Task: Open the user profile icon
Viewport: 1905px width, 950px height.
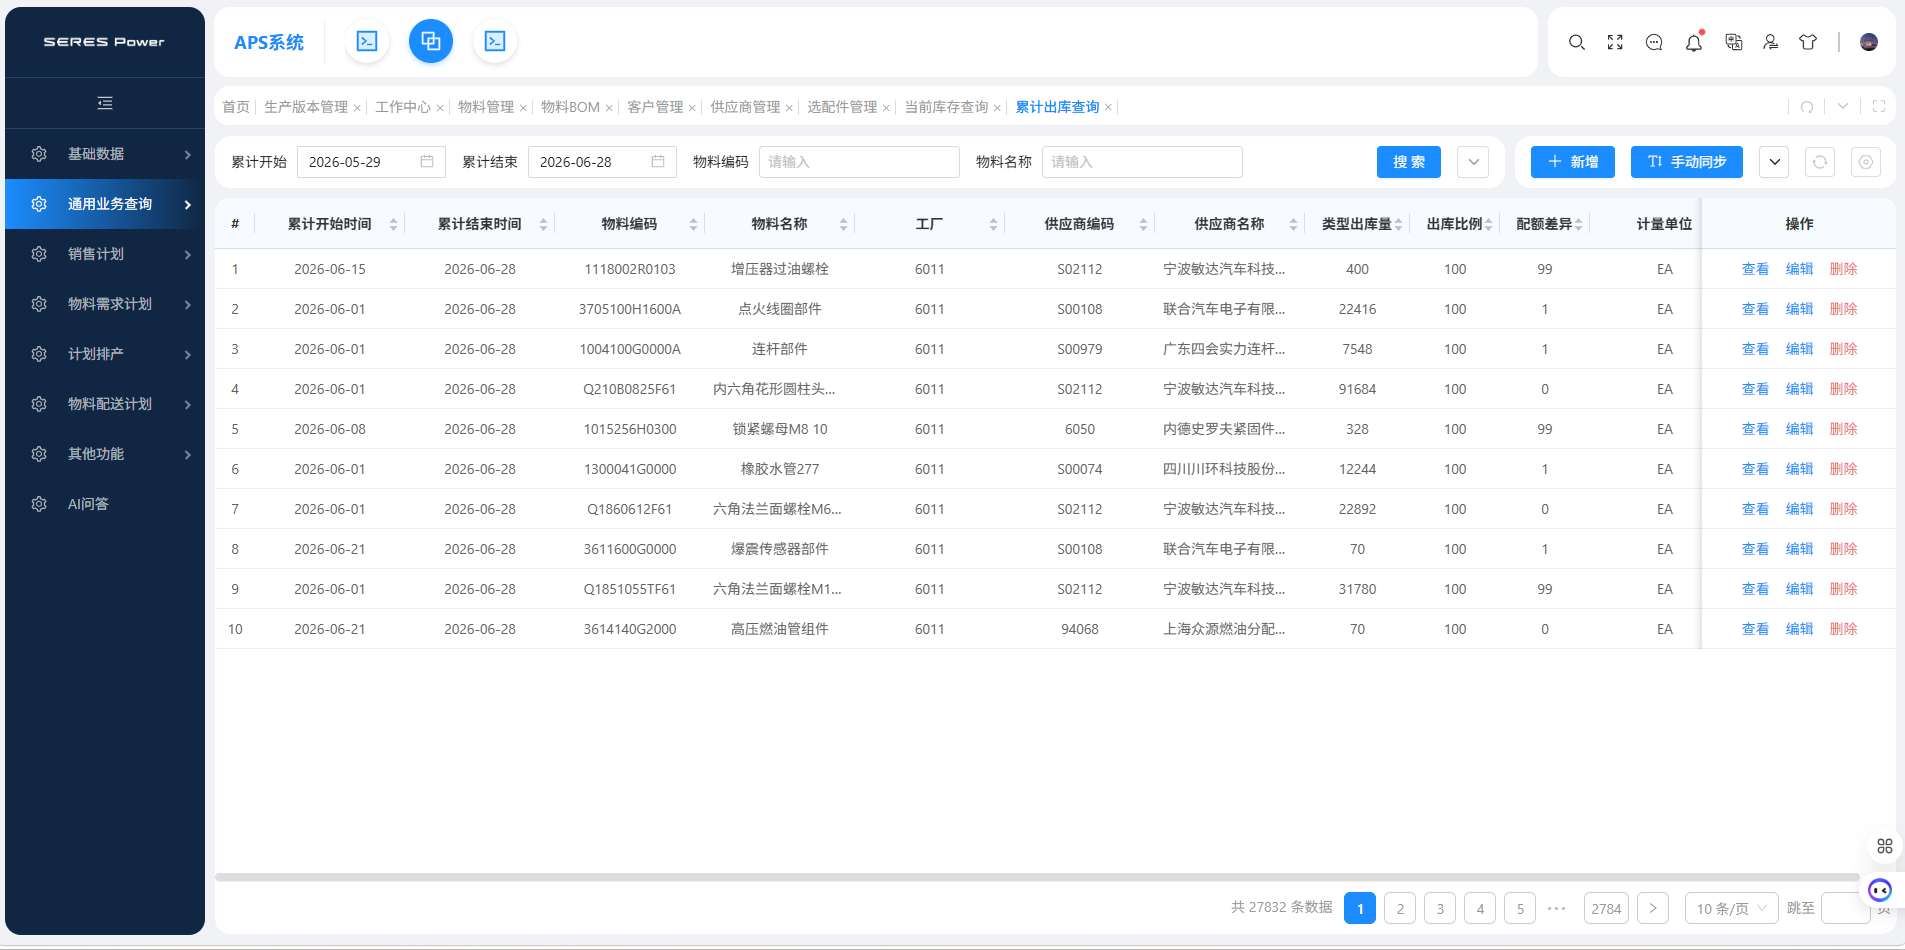Action: point(1771,42)
